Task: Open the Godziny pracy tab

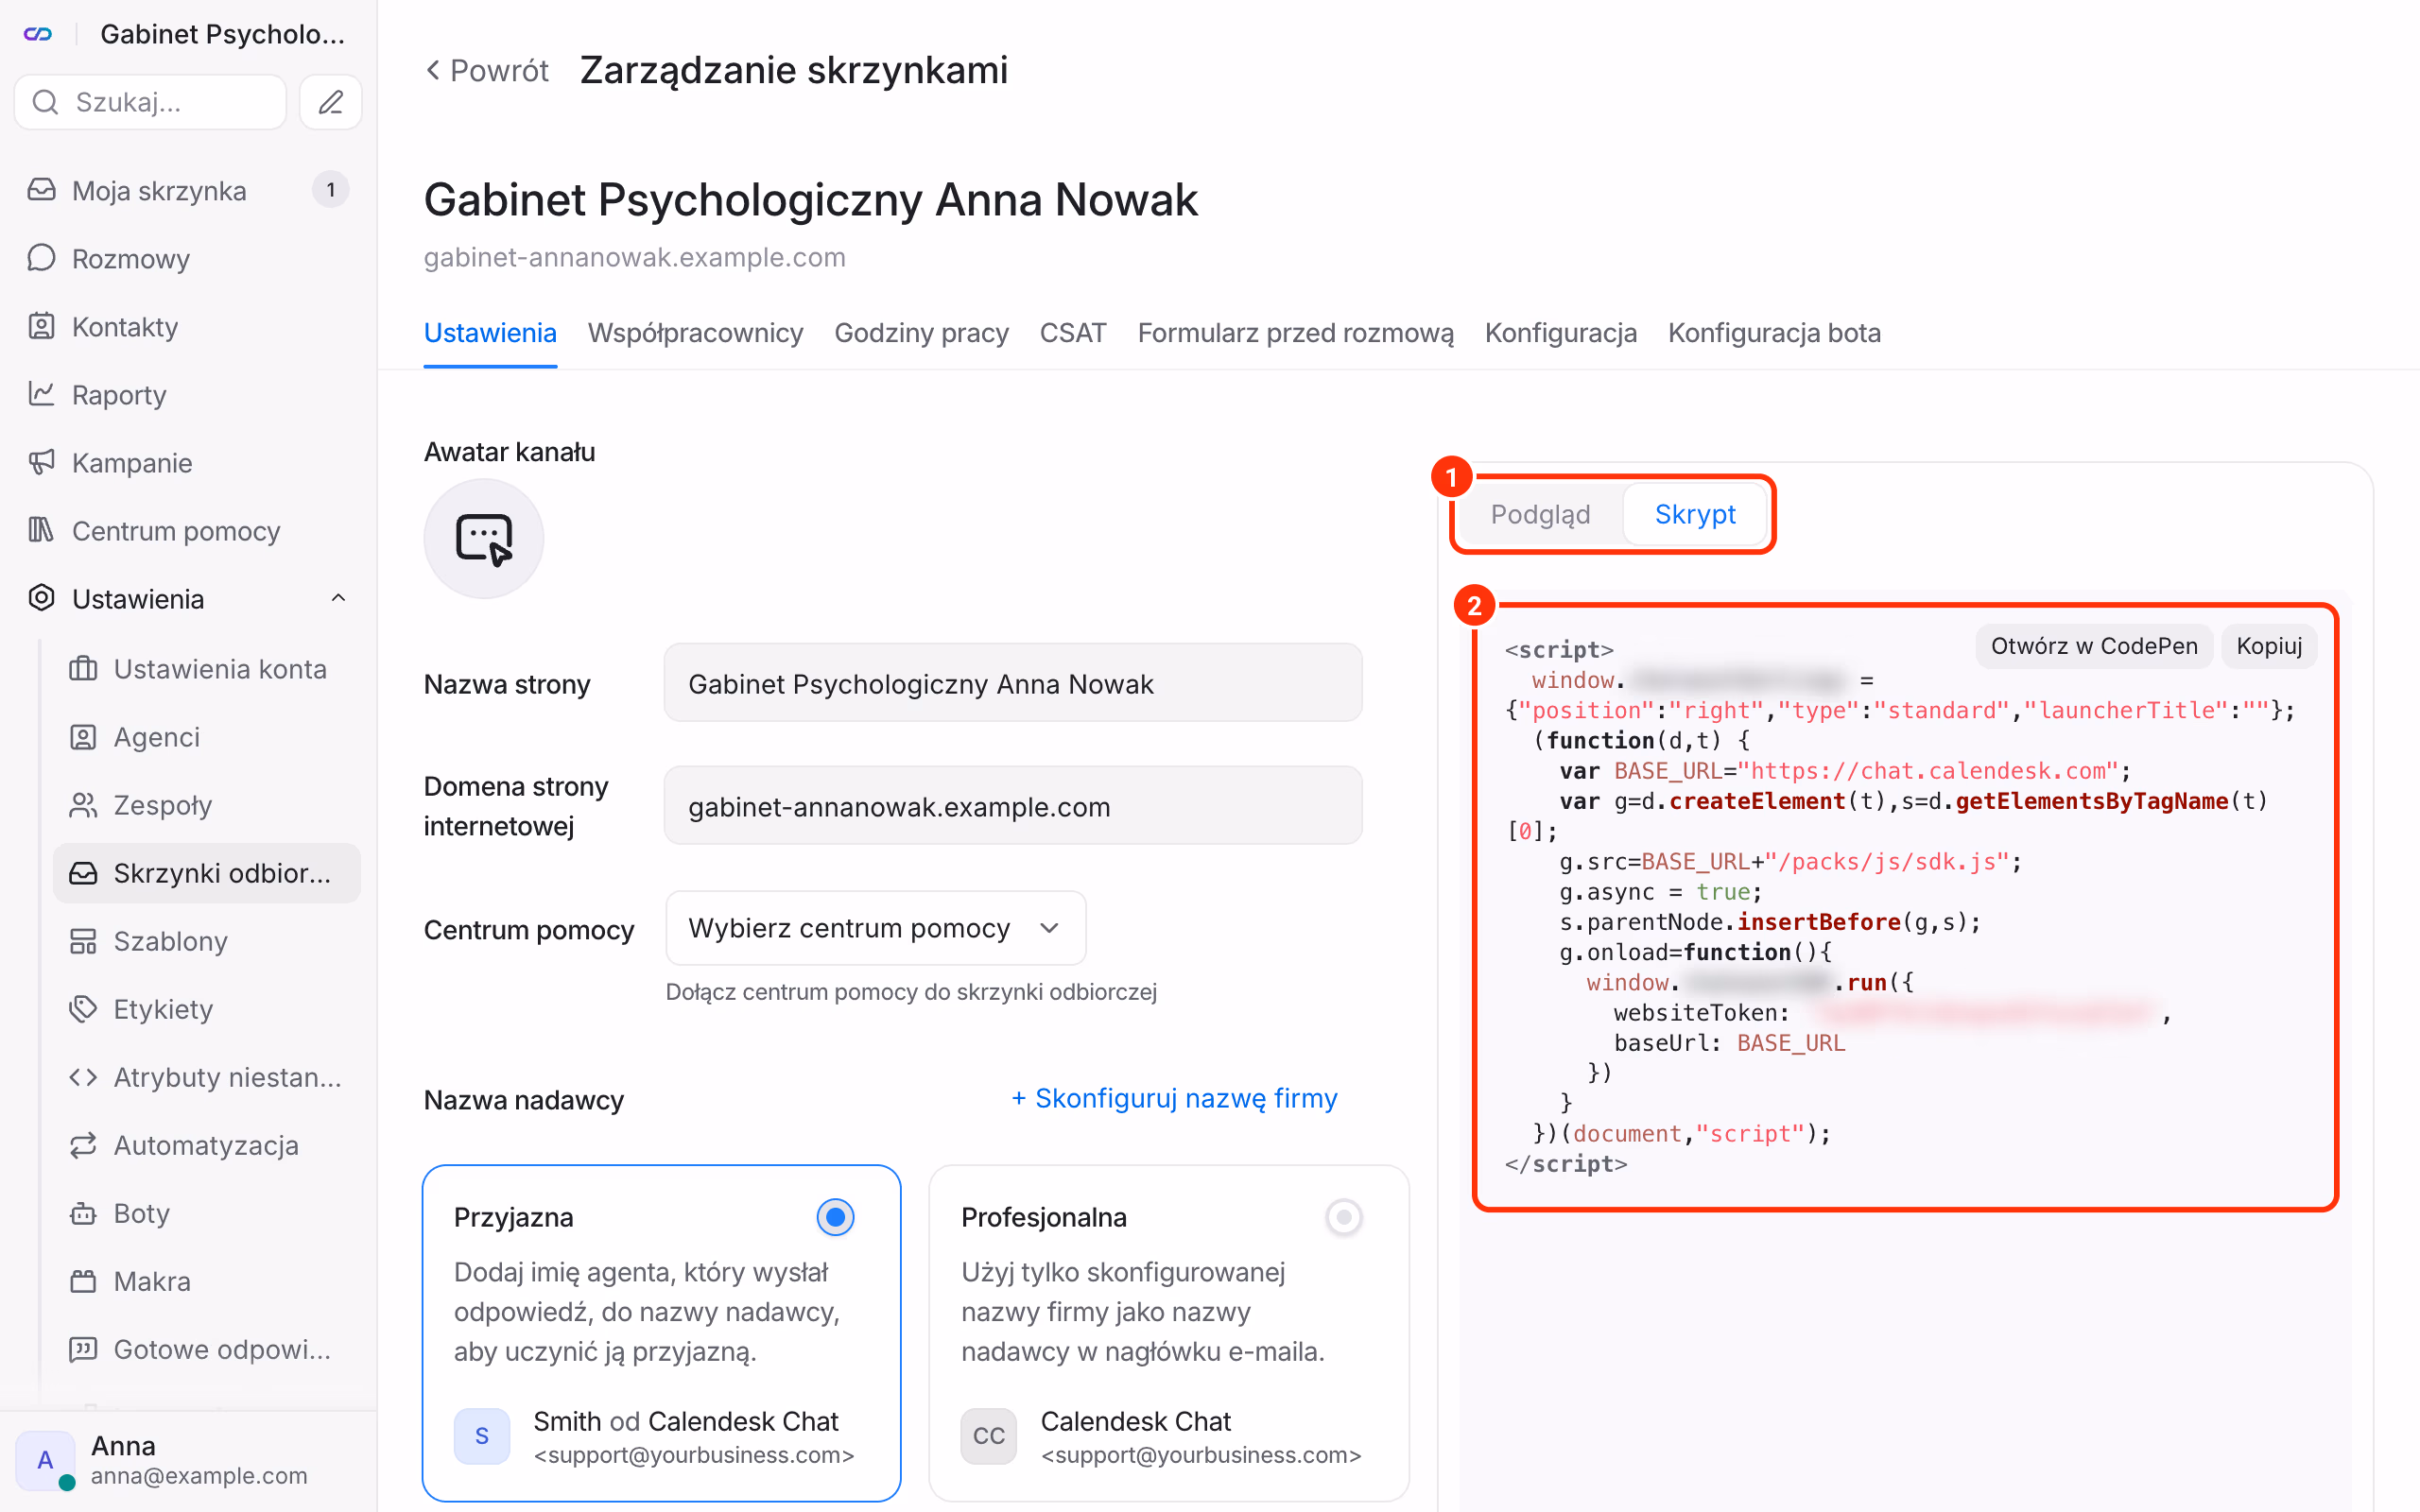Action: tap(921, 333)
